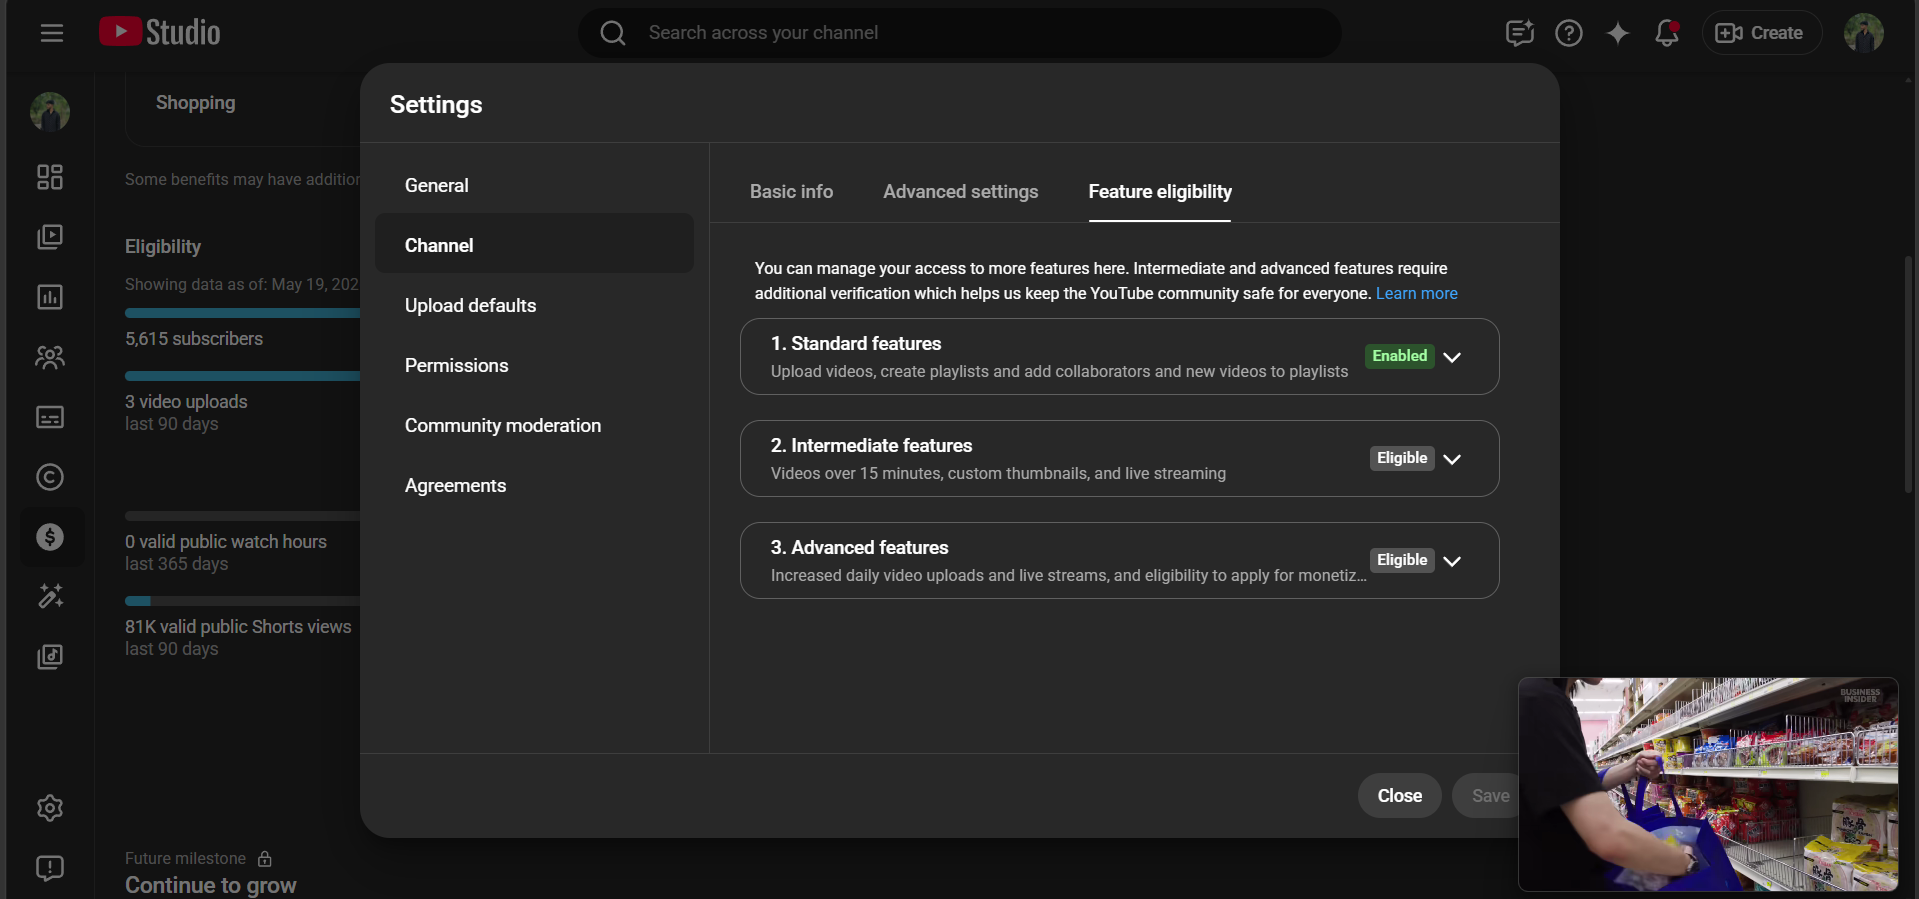The width and height of the screenshot is (1919, 899).
Task: Switch to the Basic info tab
Action: click(791, 192)
